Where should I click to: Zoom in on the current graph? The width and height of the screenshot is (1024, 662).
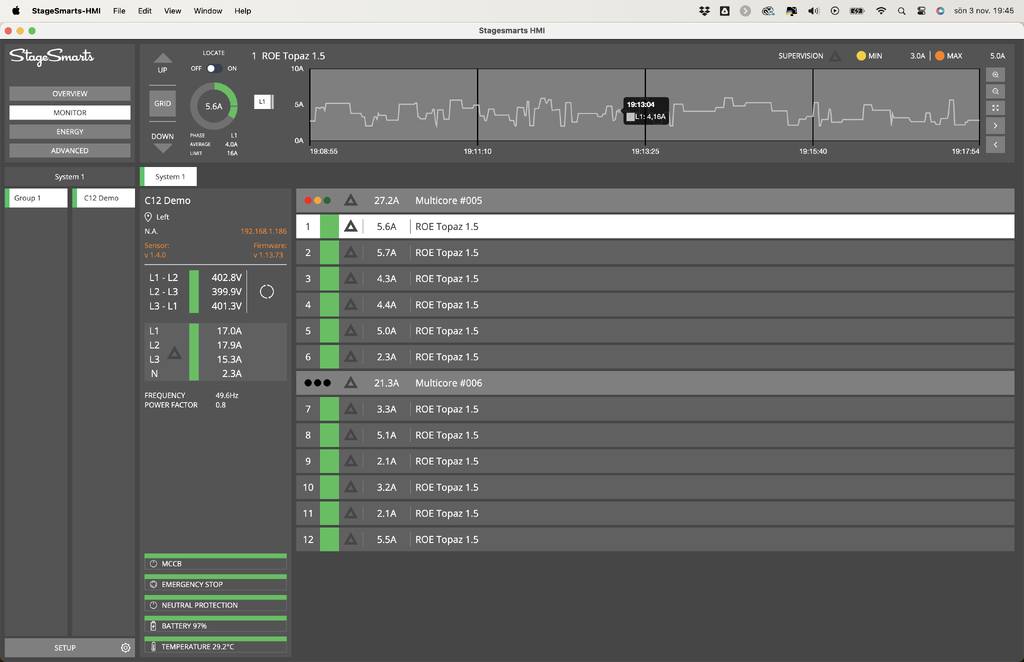[995, 74]
